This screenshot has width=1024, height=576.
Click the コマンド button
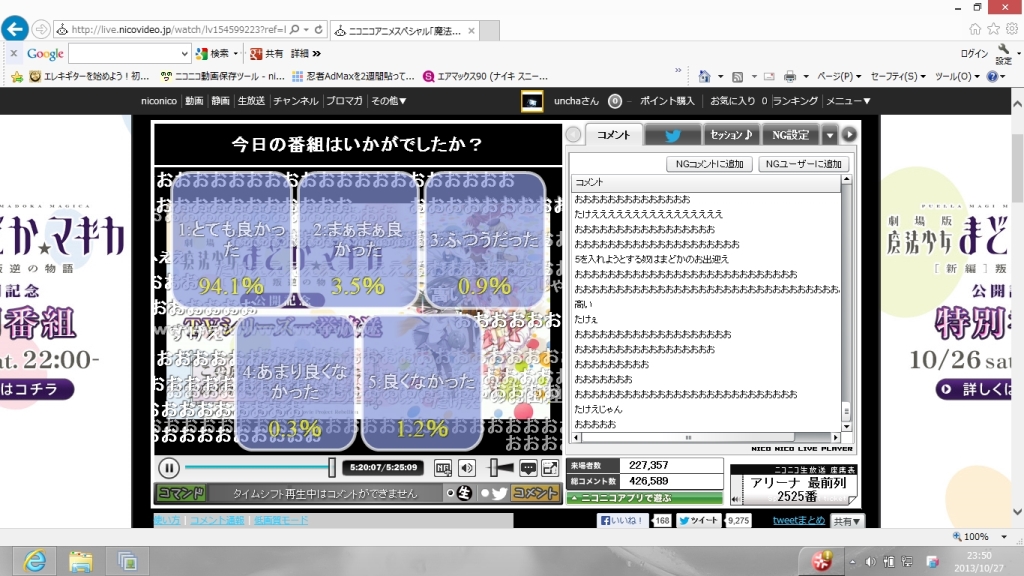(182, 493)
